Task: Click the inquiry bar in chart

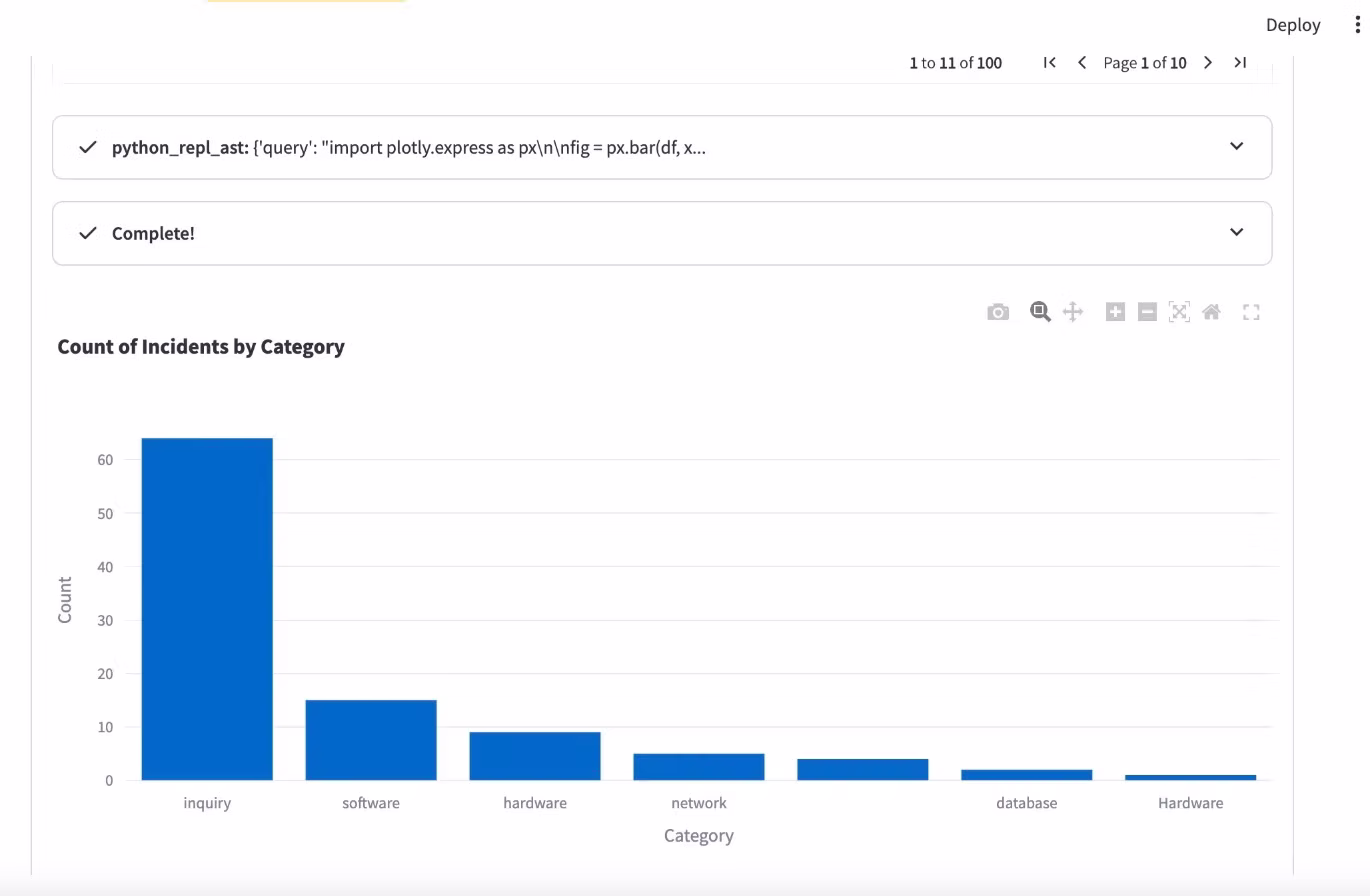Action: click(207, 609)
